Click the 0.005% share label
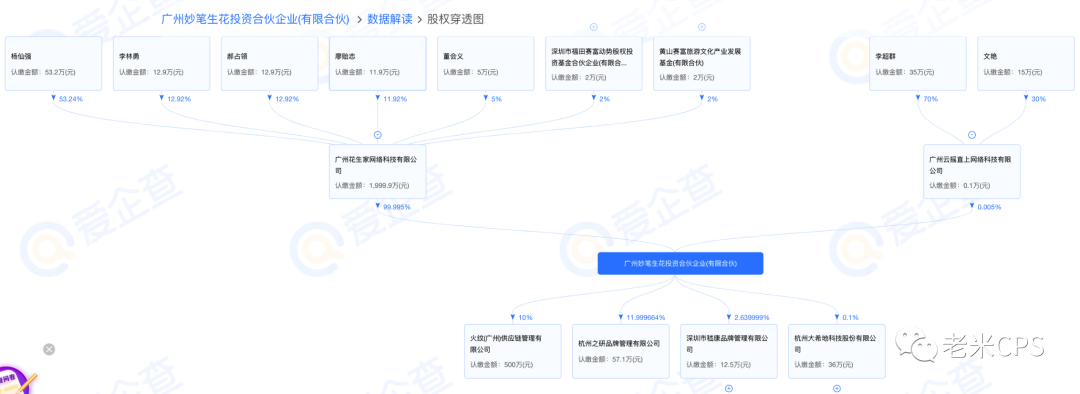 click(989, 207)
